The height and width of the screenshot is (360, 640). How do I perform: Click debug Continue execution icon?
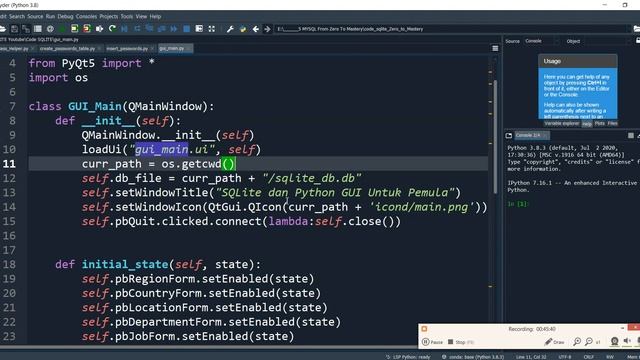click(174, 29)
